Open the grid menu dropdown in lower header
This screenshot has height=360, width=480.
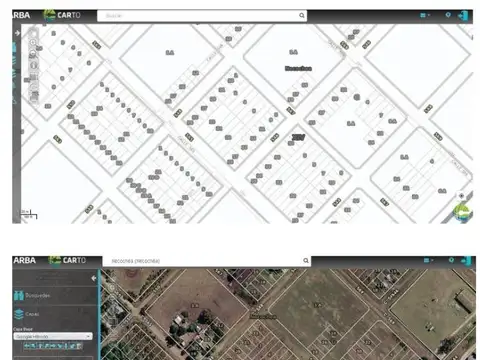(x=428, y=260)
